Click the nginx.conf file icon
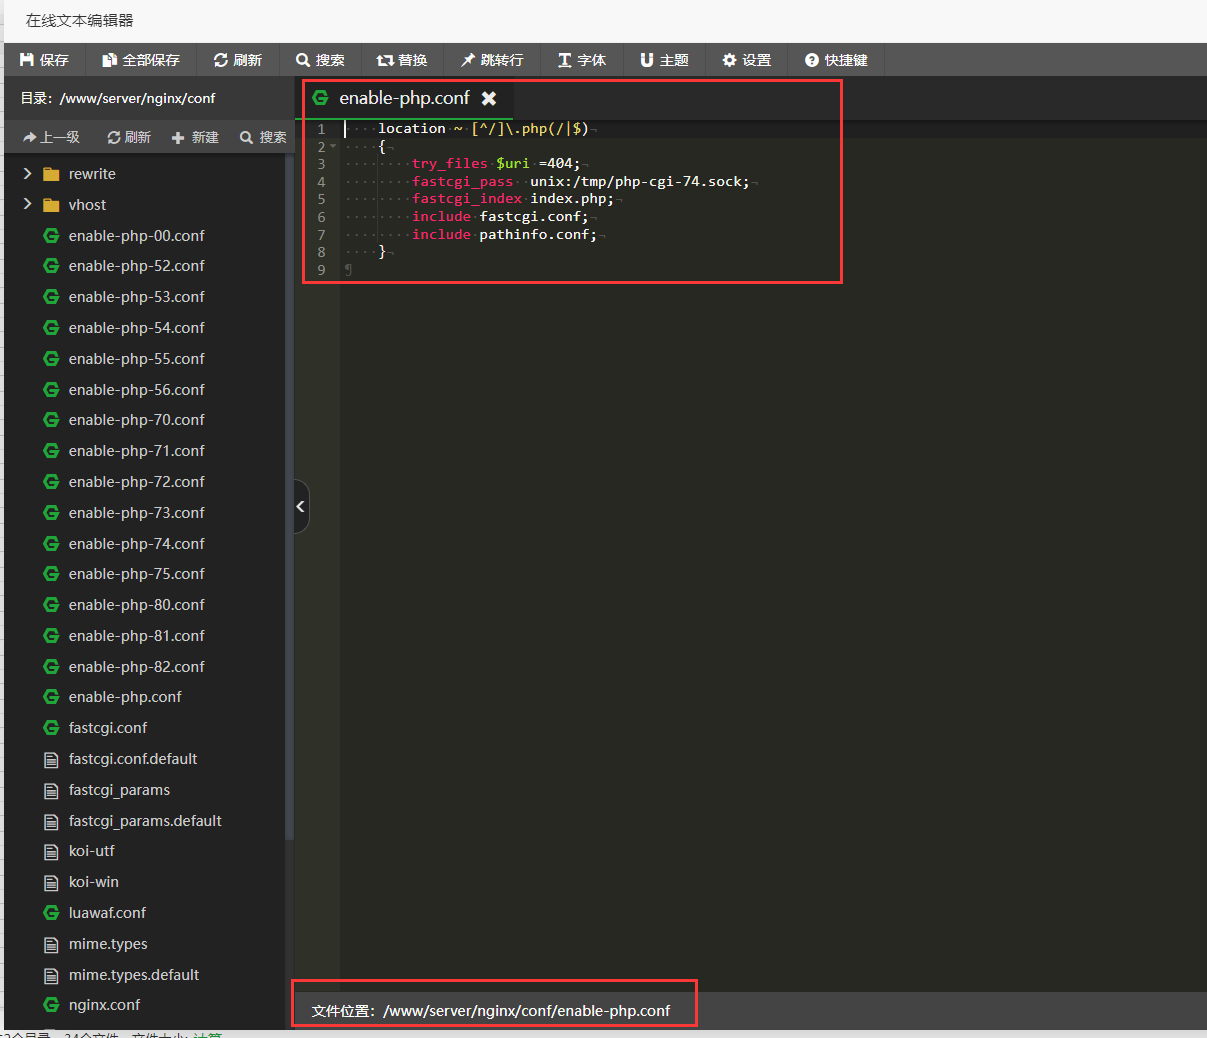This screenshot has height=1038, width=1207. tap(51, 1005)
